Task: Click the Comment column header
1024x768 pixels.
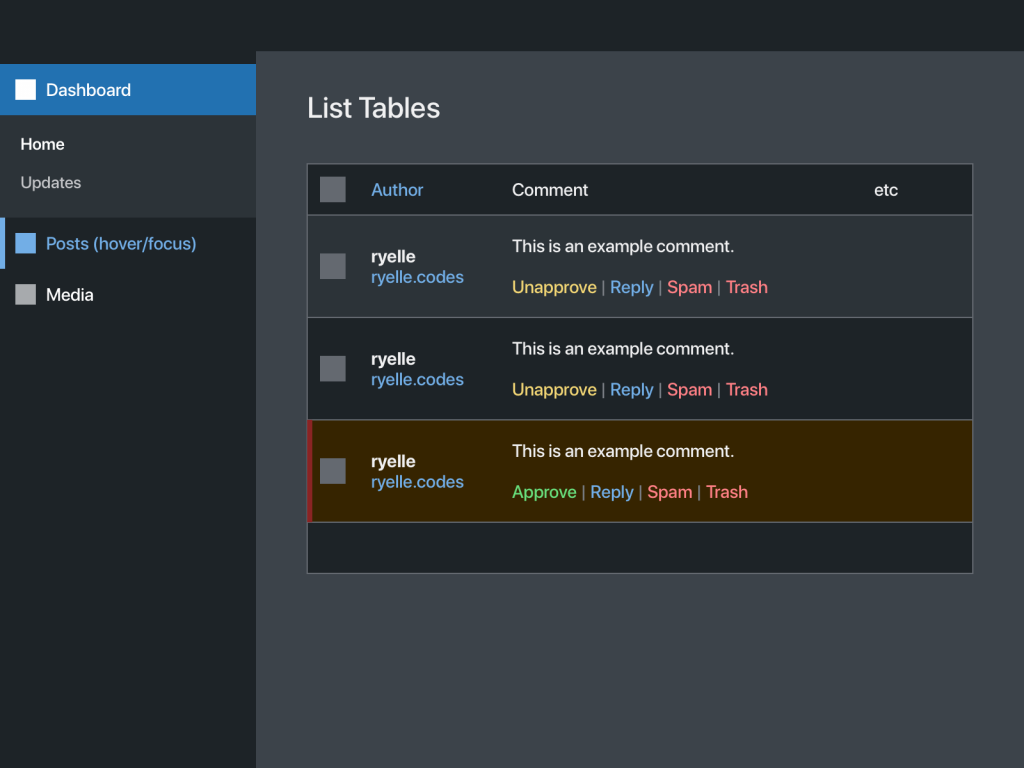Action: (x=550, y=190)
